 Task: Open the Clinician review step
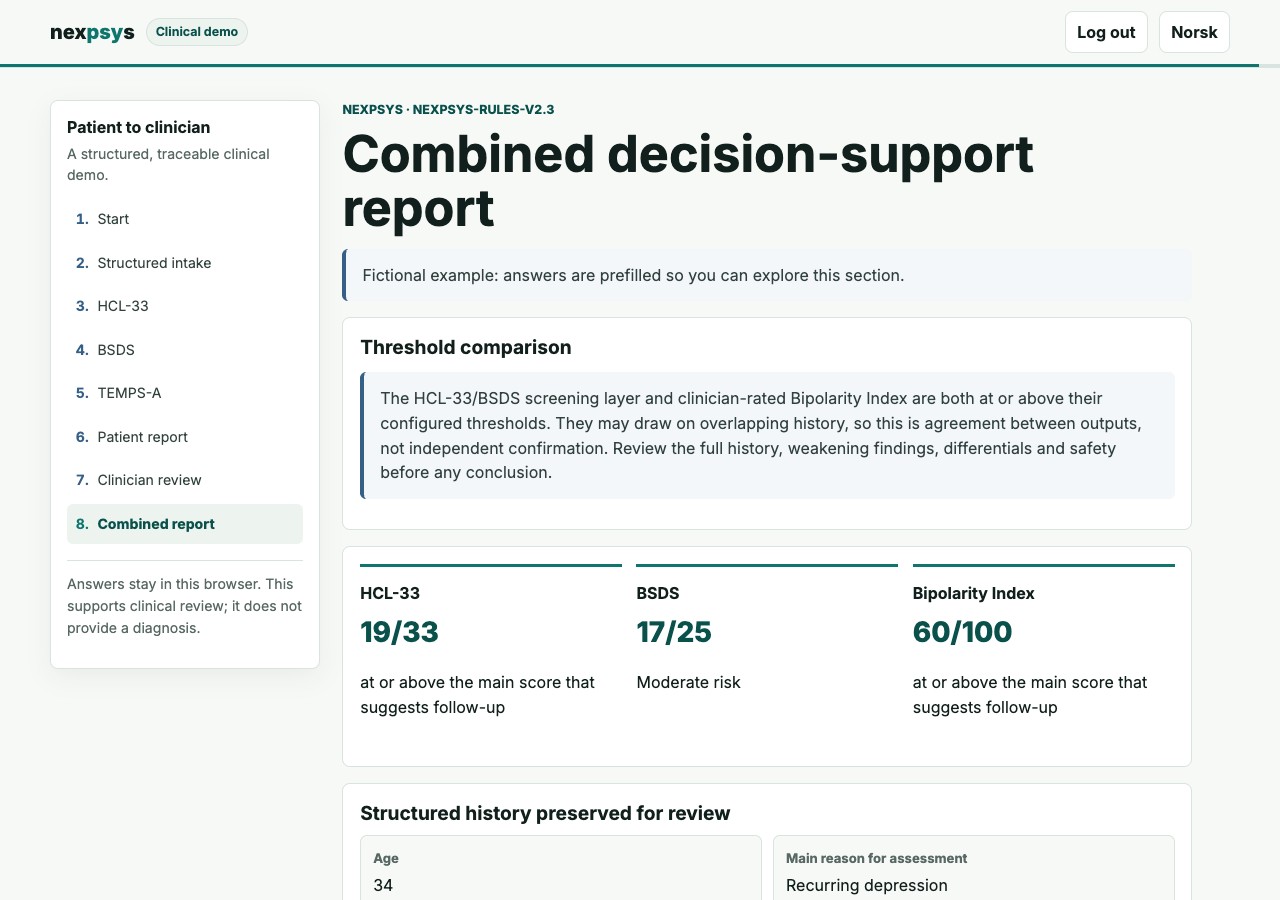pos(185,480)
